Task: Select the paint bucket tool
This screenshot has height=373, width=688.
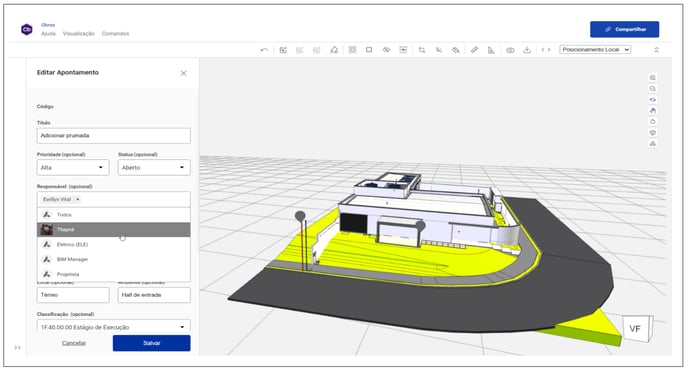Action: [x=456, y=50]
